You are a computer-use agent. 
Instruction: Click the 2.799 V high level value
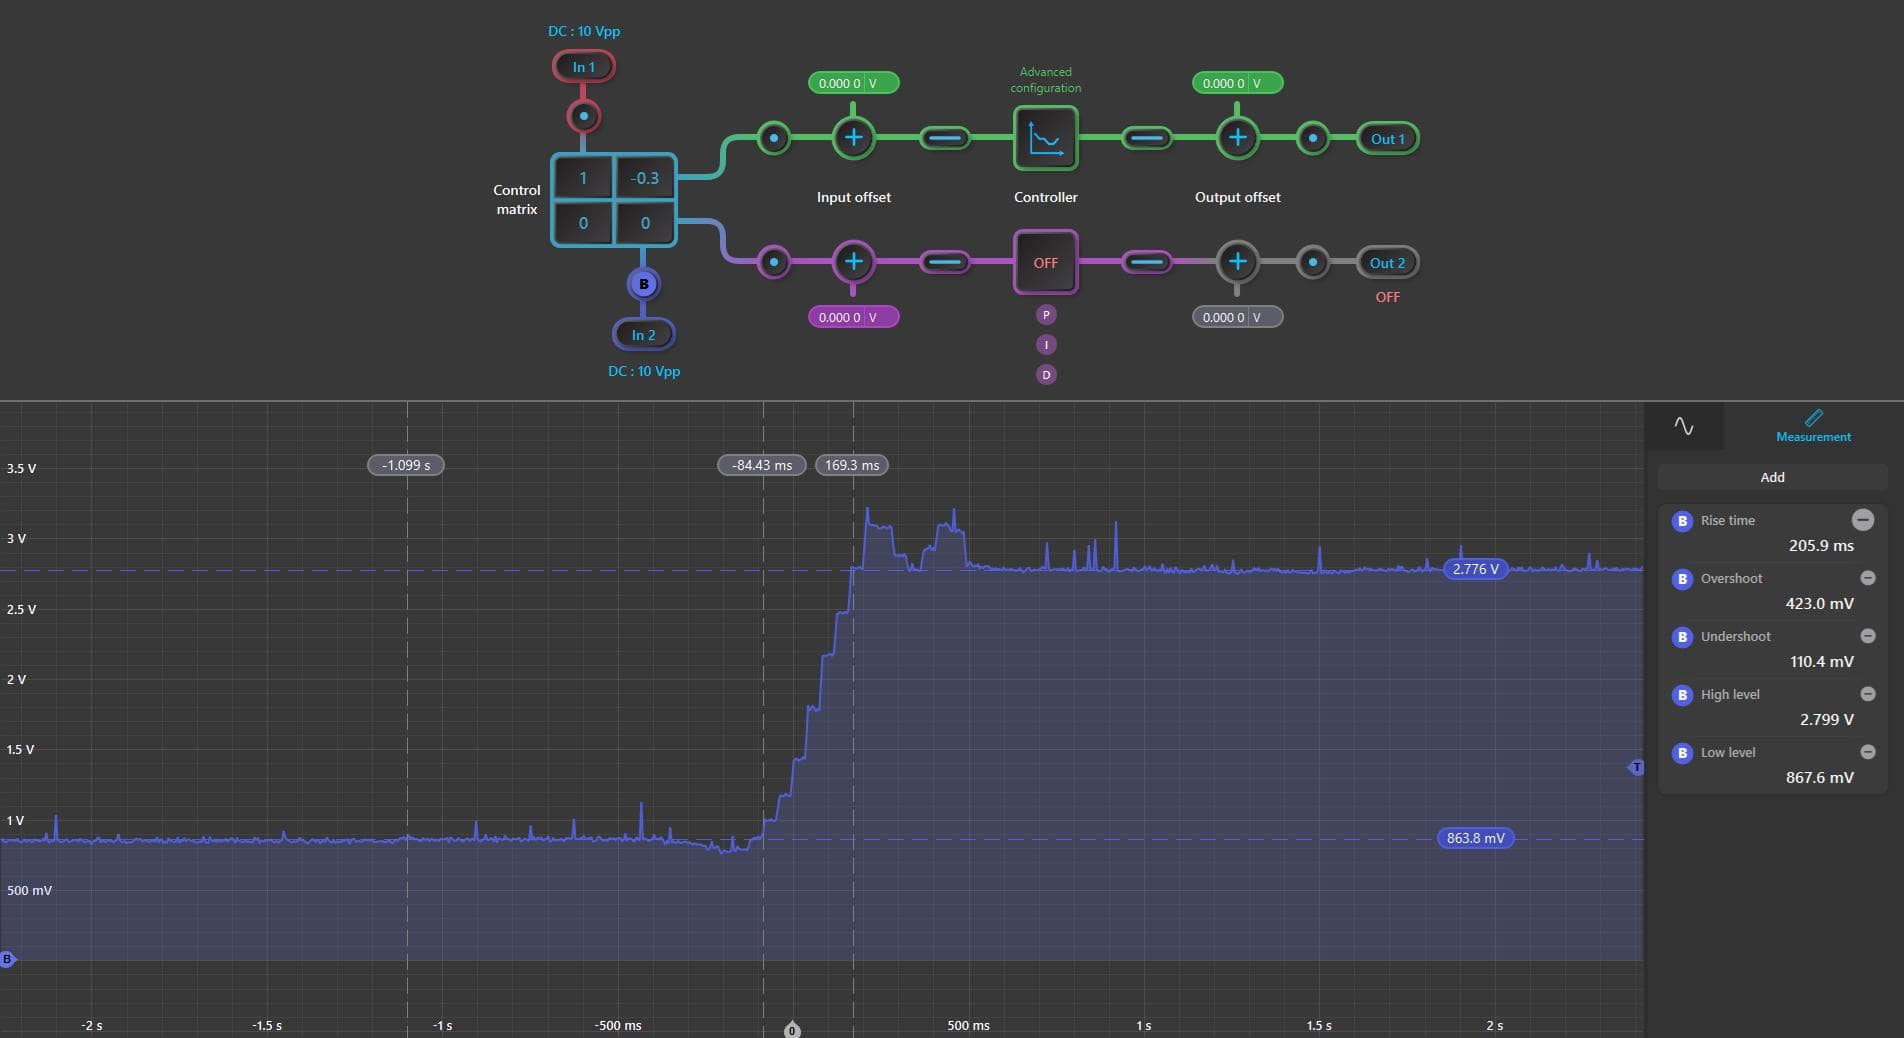1826,720
